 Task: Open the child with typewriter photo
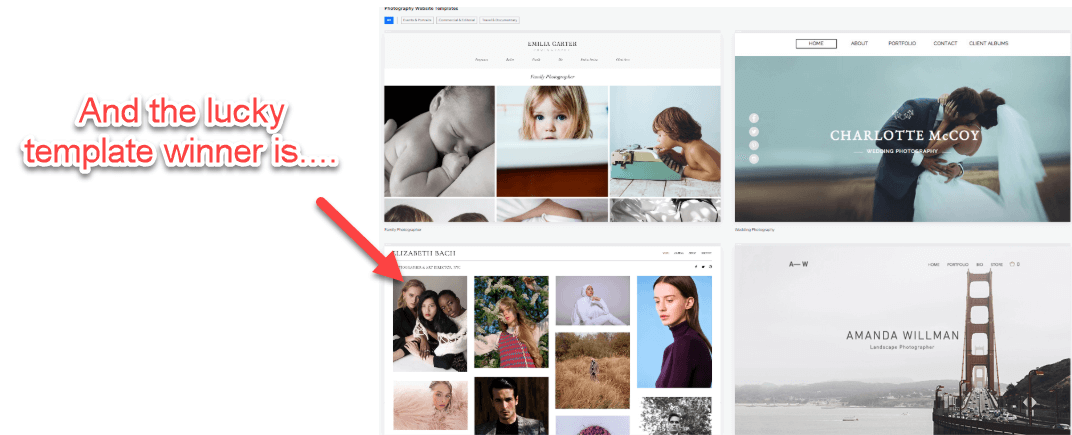point(665,141)
